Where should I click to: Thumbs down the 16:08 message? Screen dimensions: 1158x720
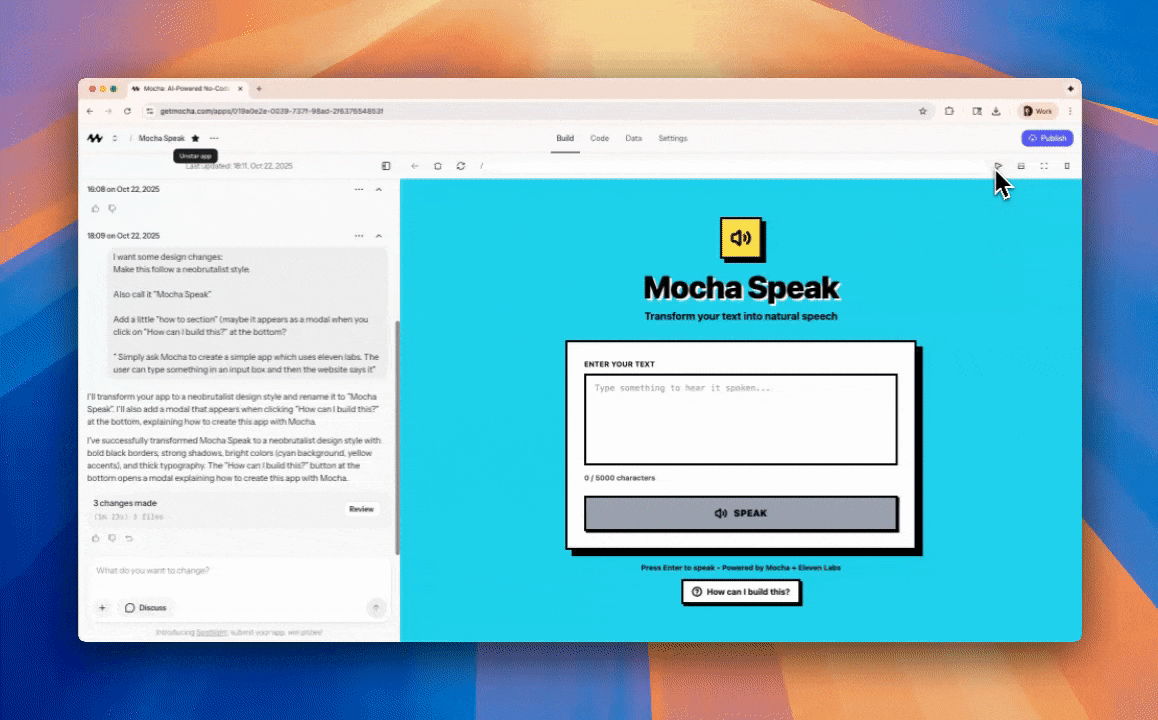[x=112, y=208]
